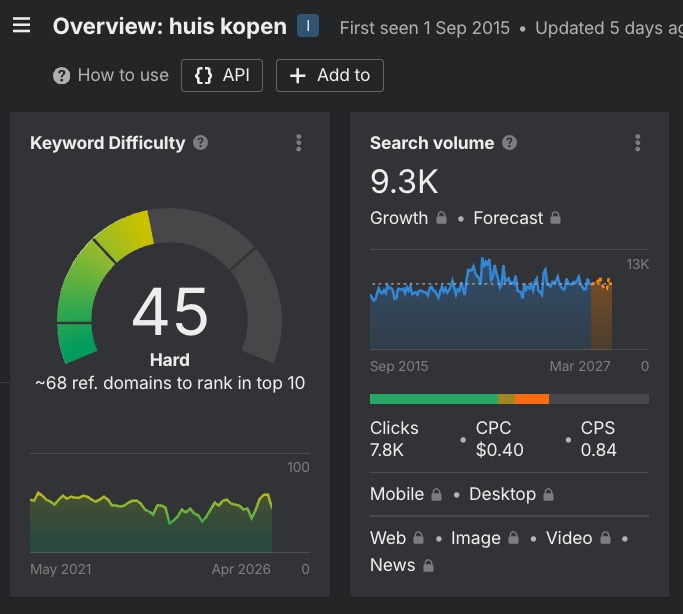Screen dimensions: 683x614
Task: Click the lock icon beside News
Action: [x=429, y=565]
